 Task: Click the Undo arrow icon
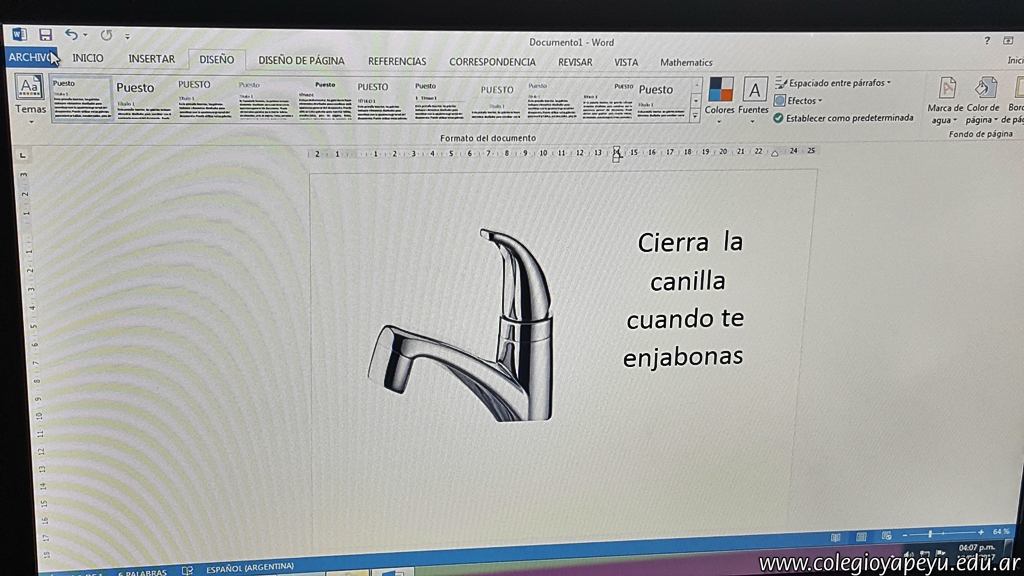tap(72, 35)
